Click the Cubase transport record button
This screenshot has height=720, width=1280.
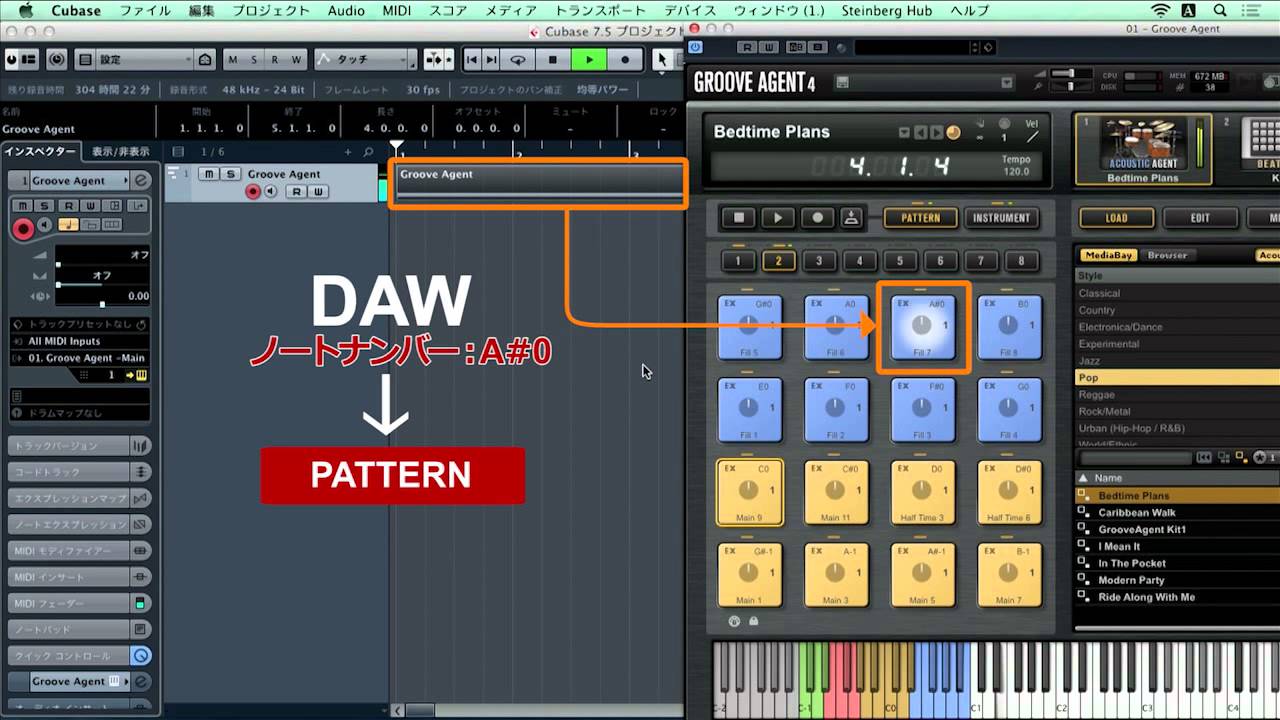click(x=625, y=60)
